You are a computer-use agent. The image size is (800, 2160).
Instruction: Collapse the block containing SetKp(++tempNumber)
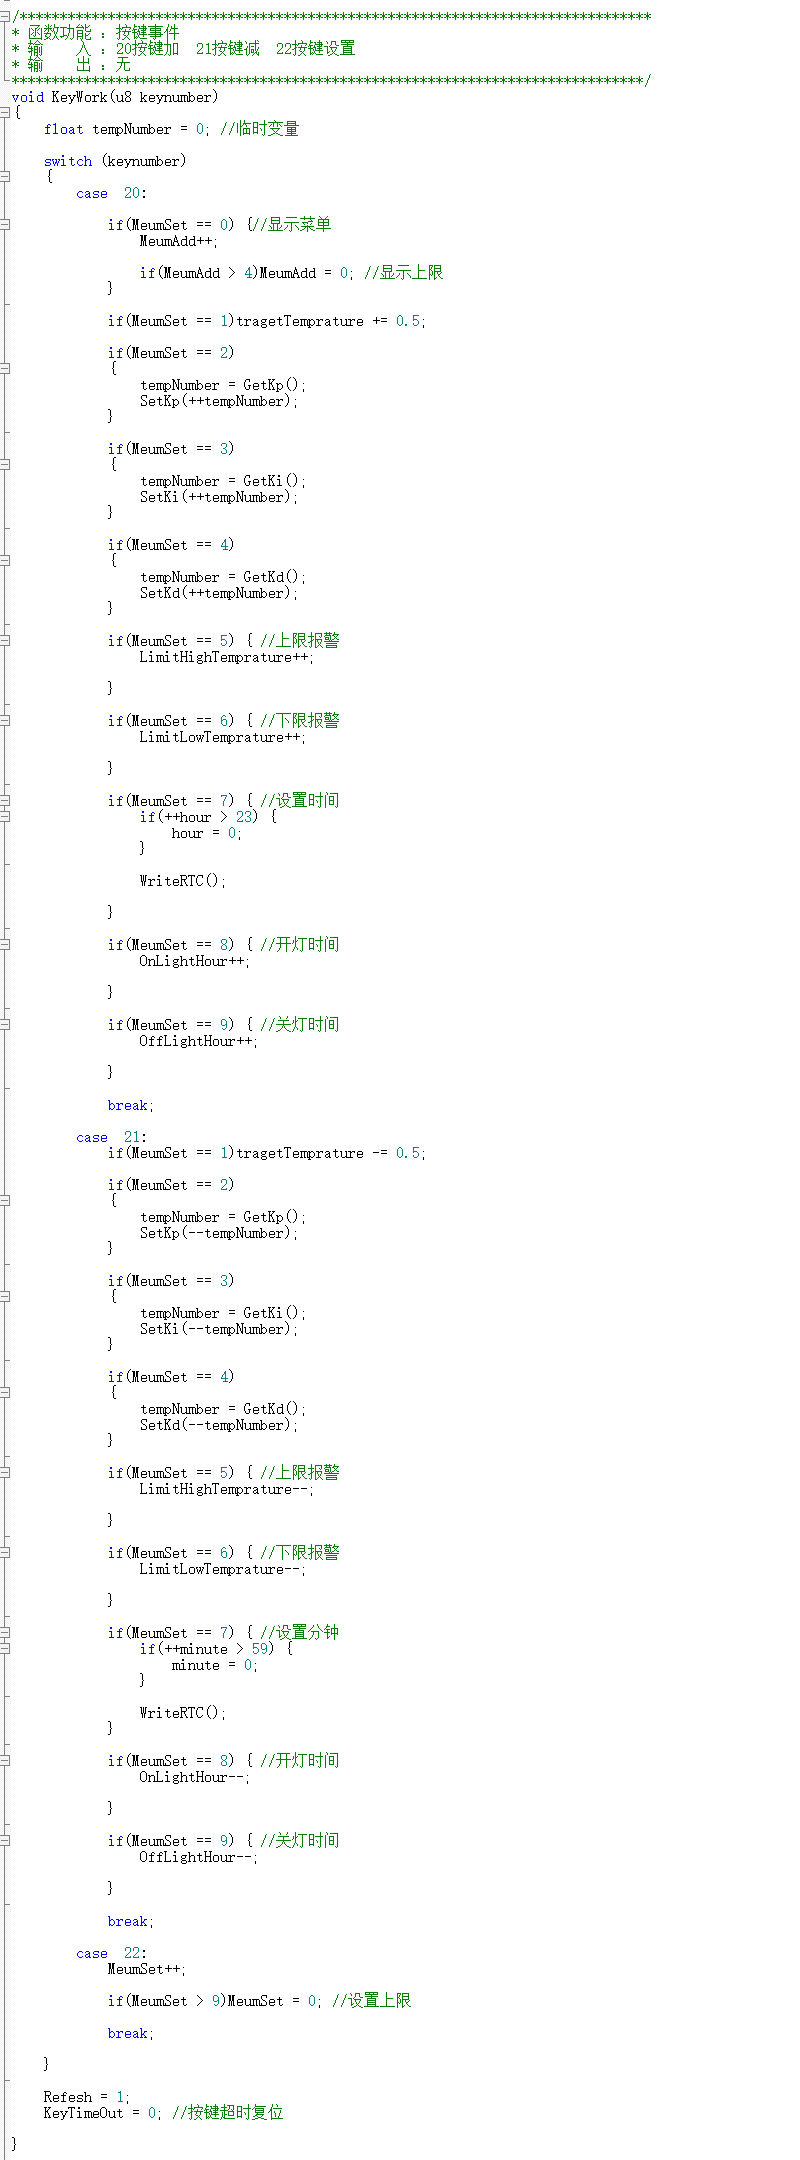pyautogui.click(x=5, y=369)
